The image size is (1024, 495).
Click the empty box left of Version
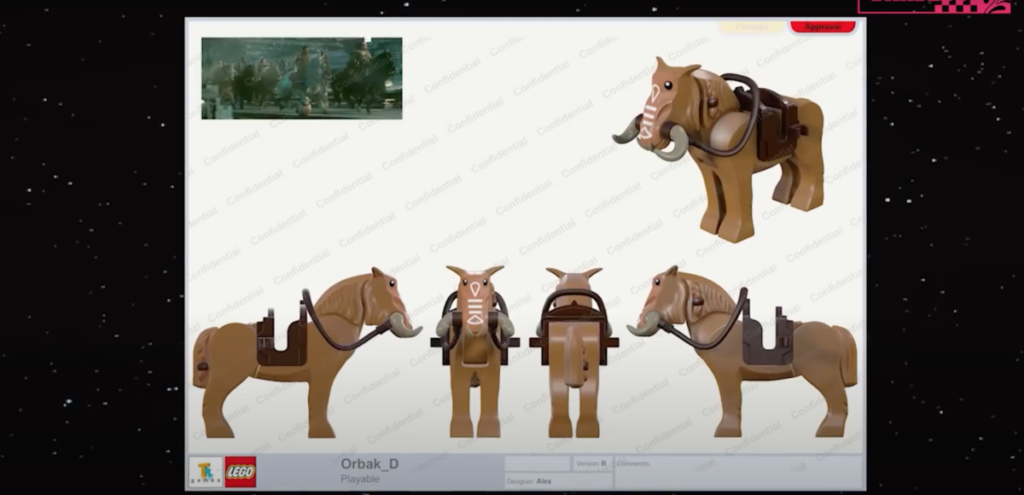tap(537, 464)
